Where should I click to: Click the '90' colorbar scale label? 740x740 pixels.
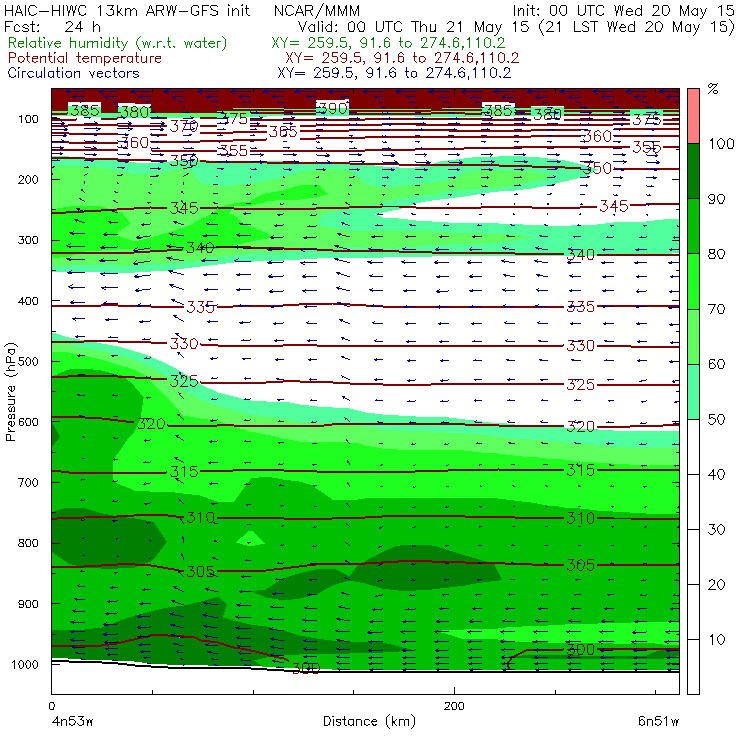(716, 199)
